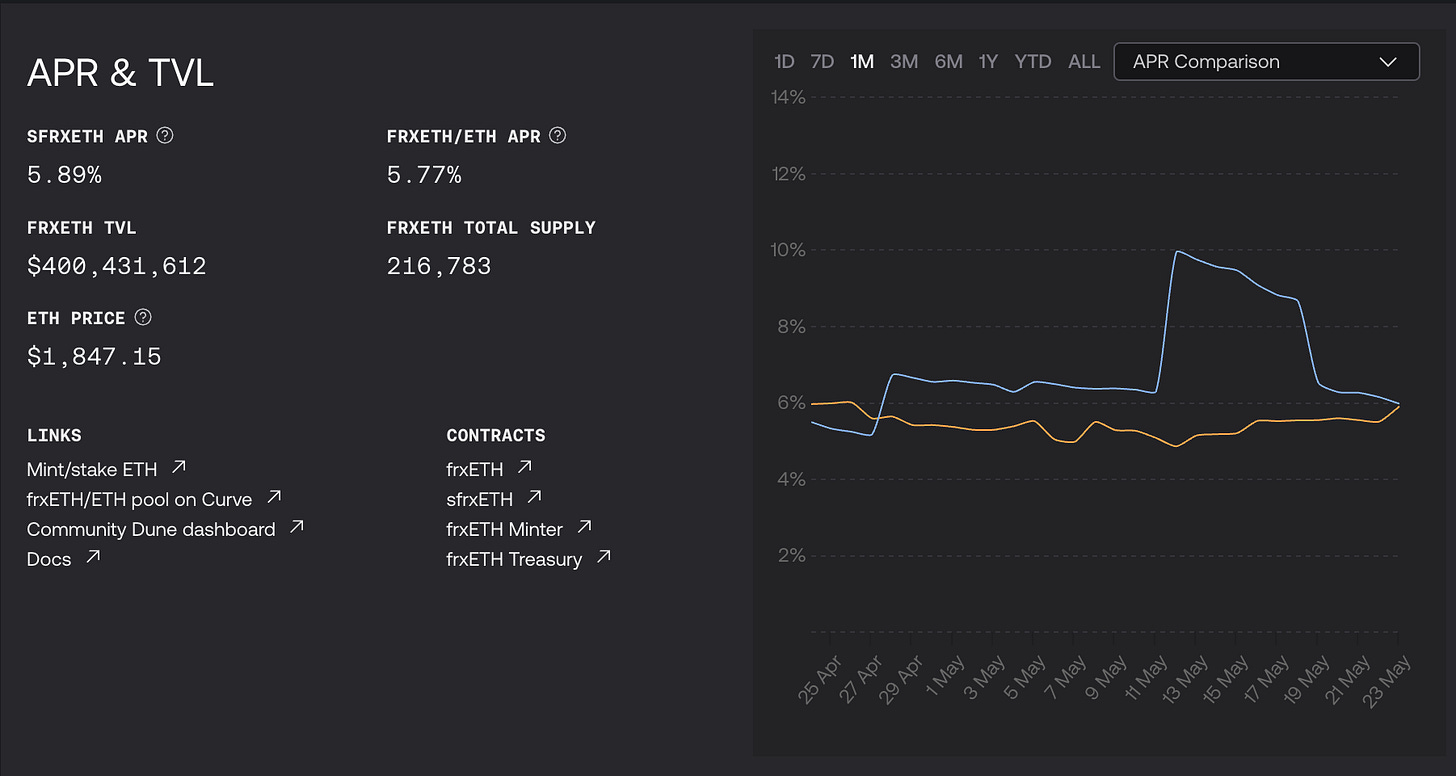
Task: Open the Docs link
Action: tap(49, 559)
